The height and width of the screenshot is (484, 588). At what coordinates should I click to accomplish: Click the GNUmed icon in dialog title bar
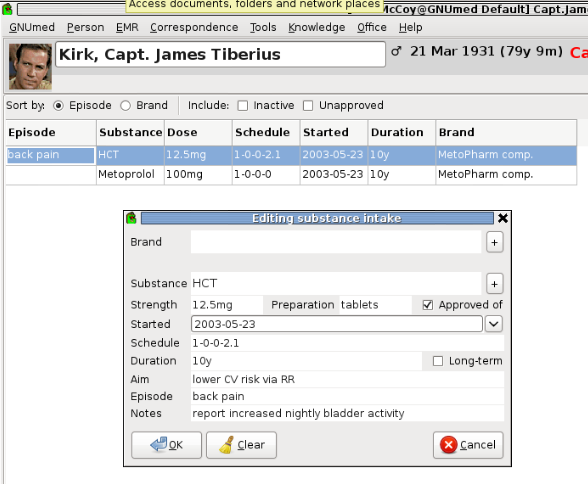point(131,218)
